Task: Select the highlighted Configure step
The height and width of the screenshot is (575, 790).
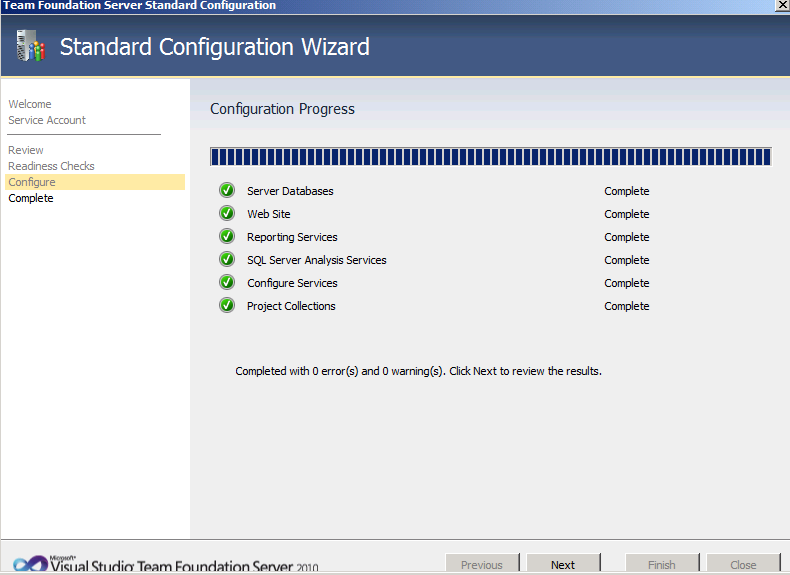Action: [x=95, y=182]
